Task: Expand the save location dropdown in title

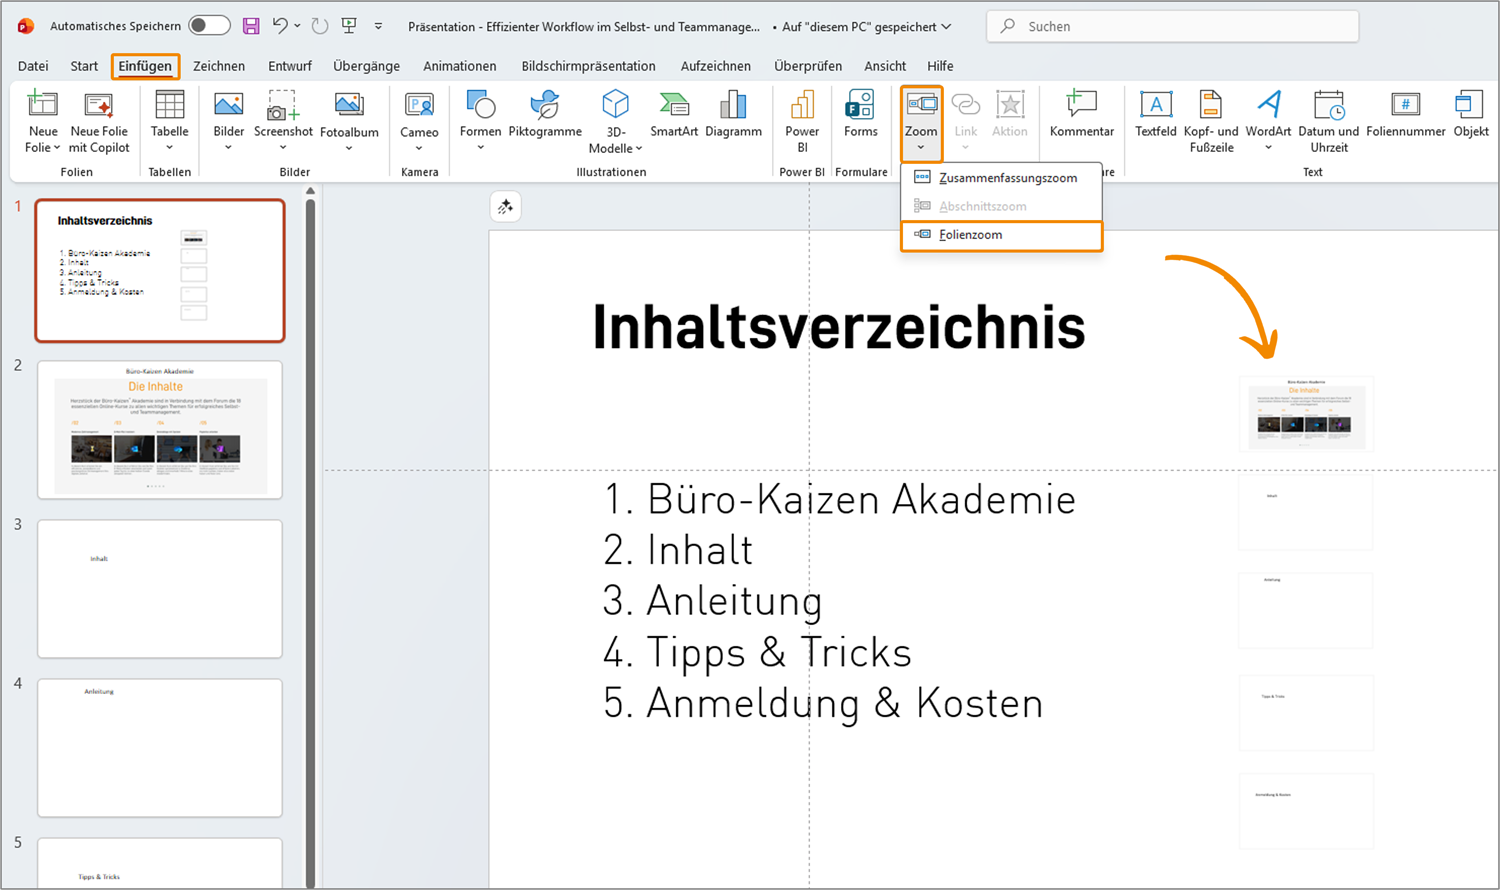Action: click(x=946, y=27)
